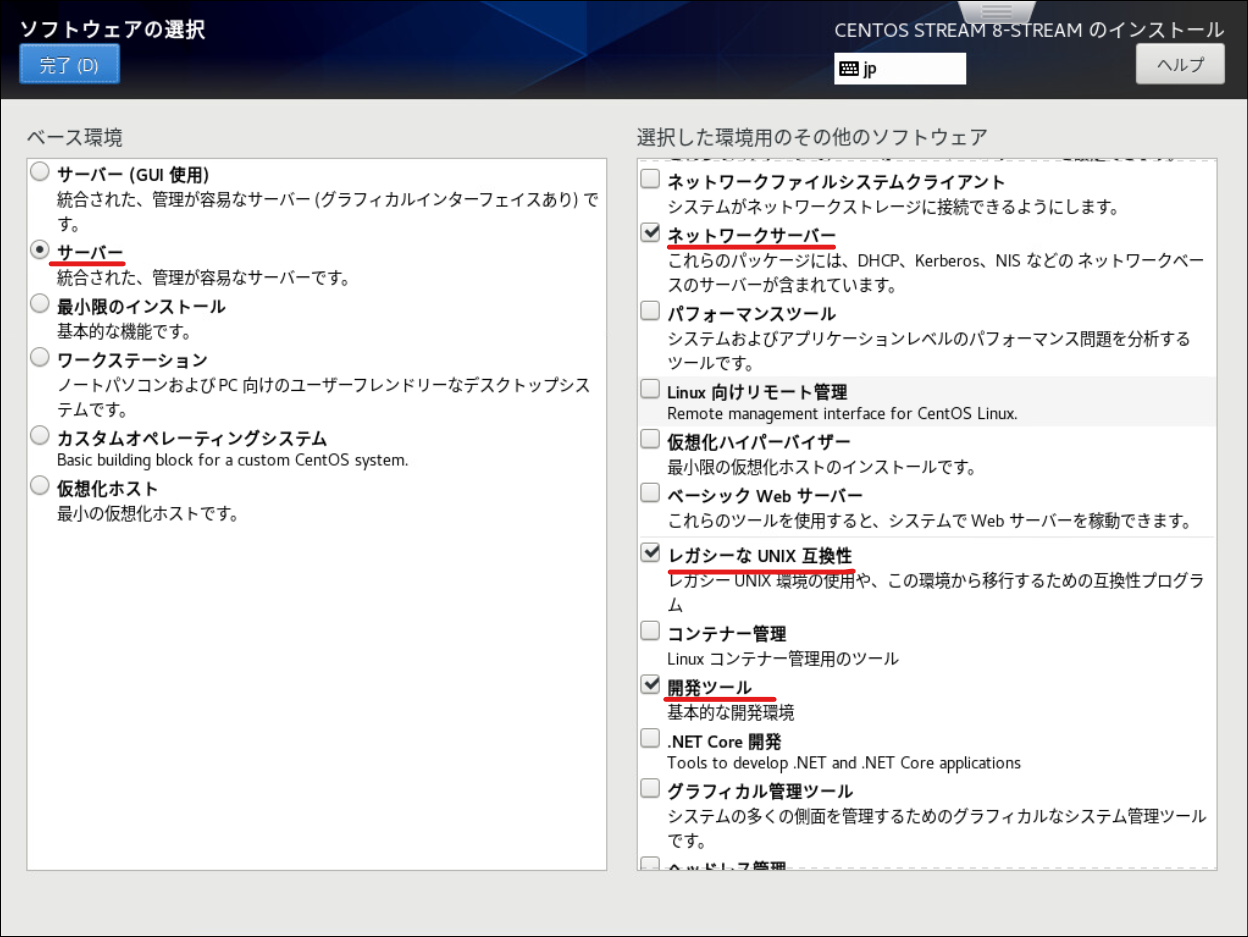
Task: Click text Remote management interface for CentOS Linux.
Action: [x=842, y=413]
